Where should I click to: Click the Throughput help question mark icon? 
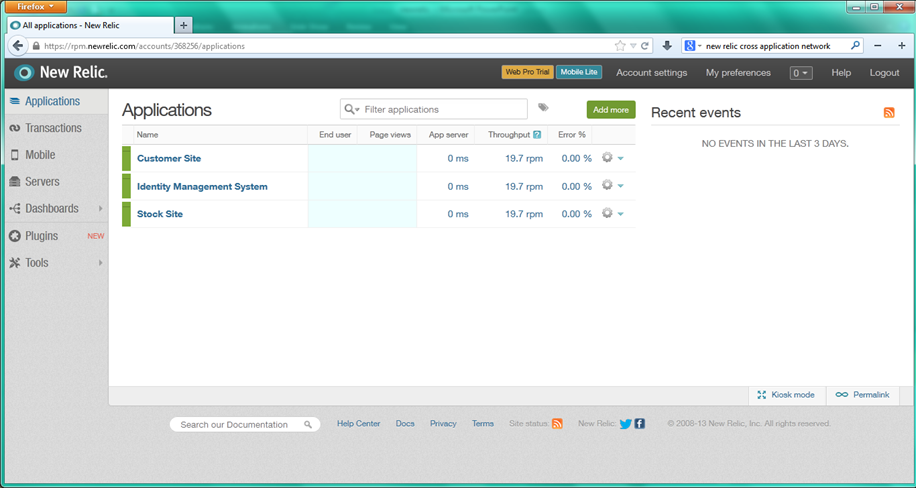(537, 135)
